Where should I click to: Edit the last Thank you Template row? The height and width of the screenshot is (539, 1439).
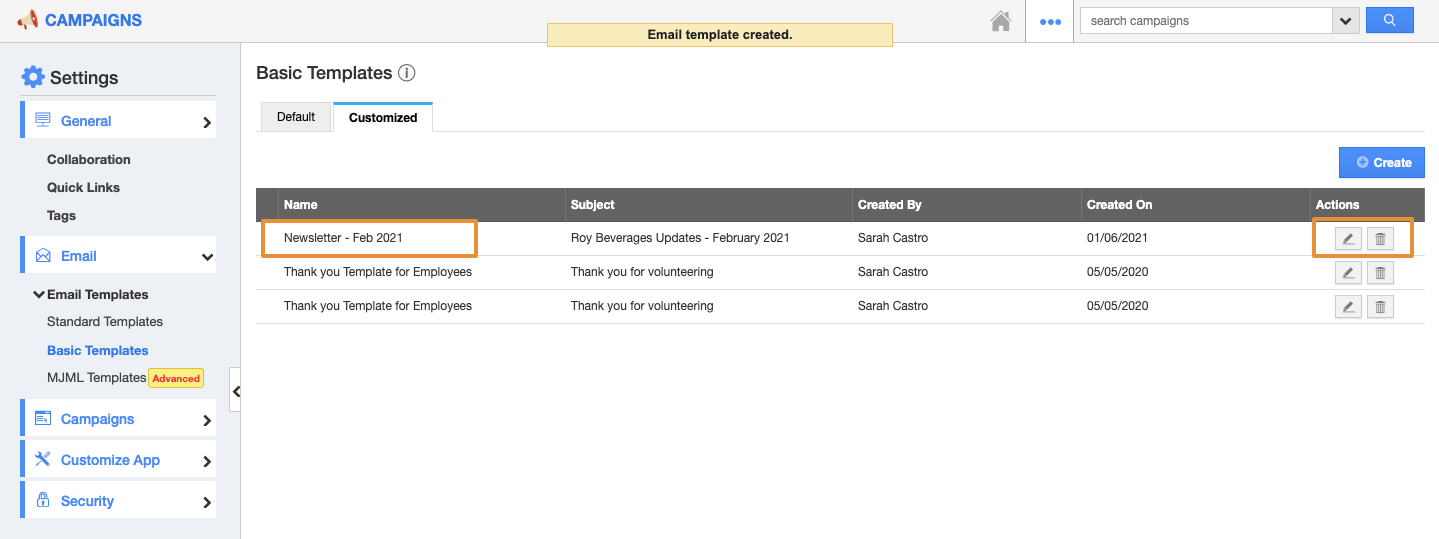pos(1348,307)
